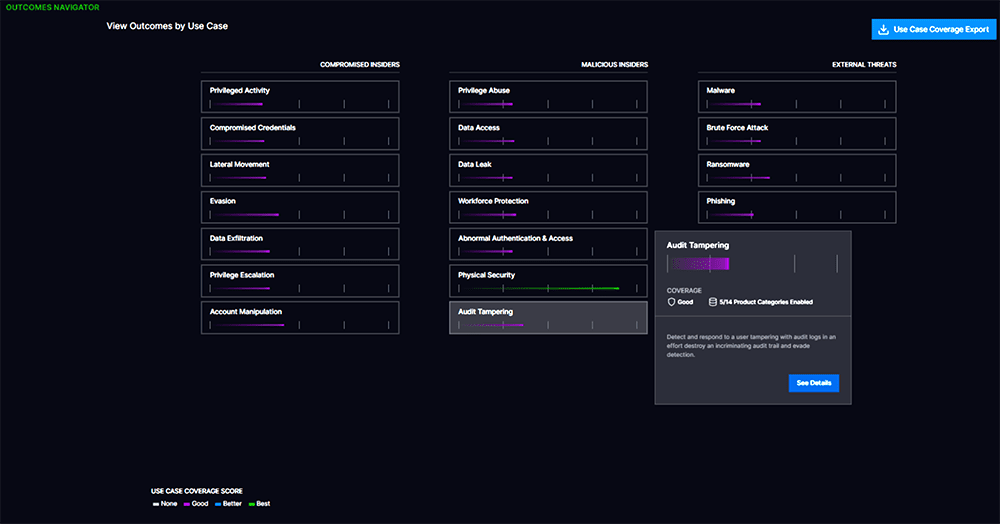Click the shield icon next to Good coverage

(671, 302)
